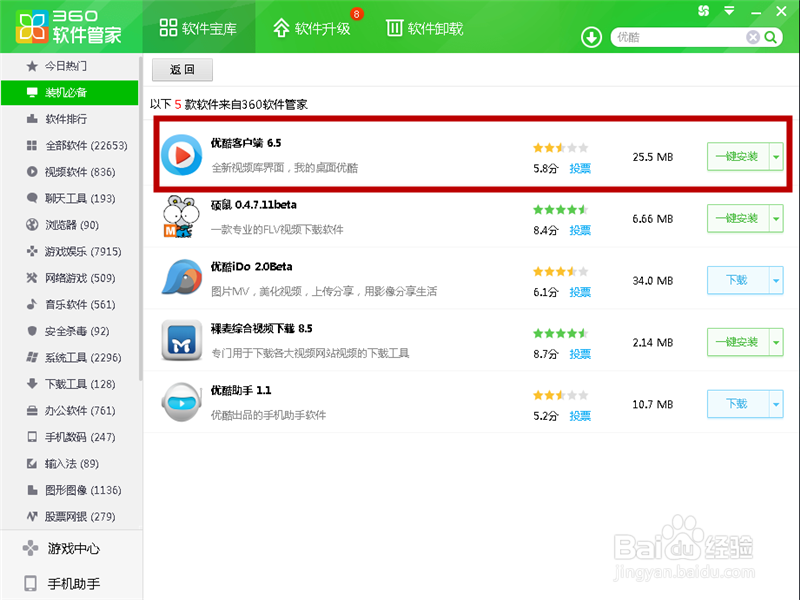
Task: Select the 今日热门 category in the sidebar
Action: click(60, 68)
